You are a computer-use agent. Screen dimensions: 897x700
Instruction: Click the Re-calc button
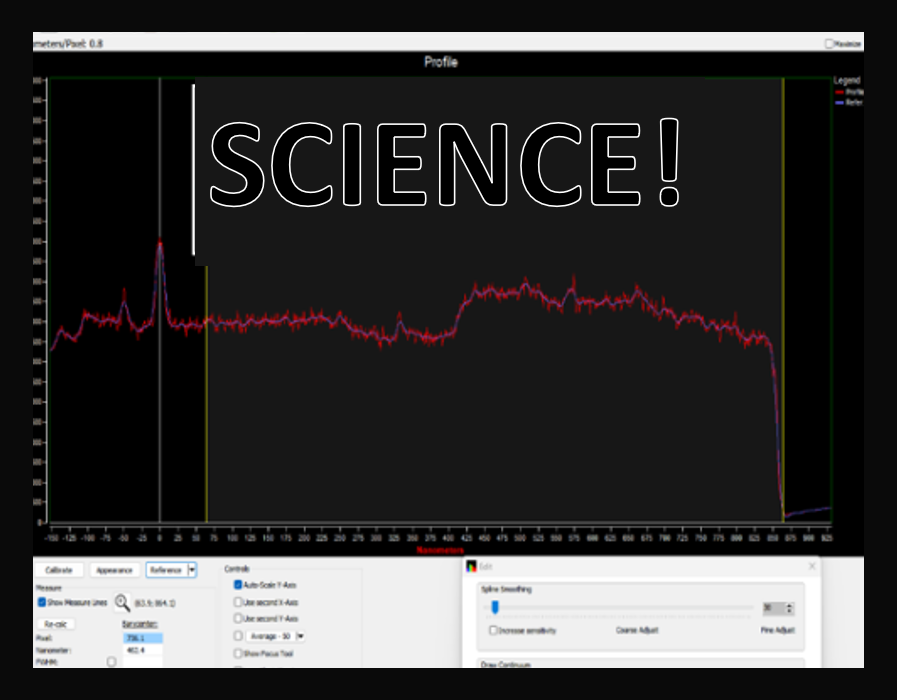coord(55,623)
